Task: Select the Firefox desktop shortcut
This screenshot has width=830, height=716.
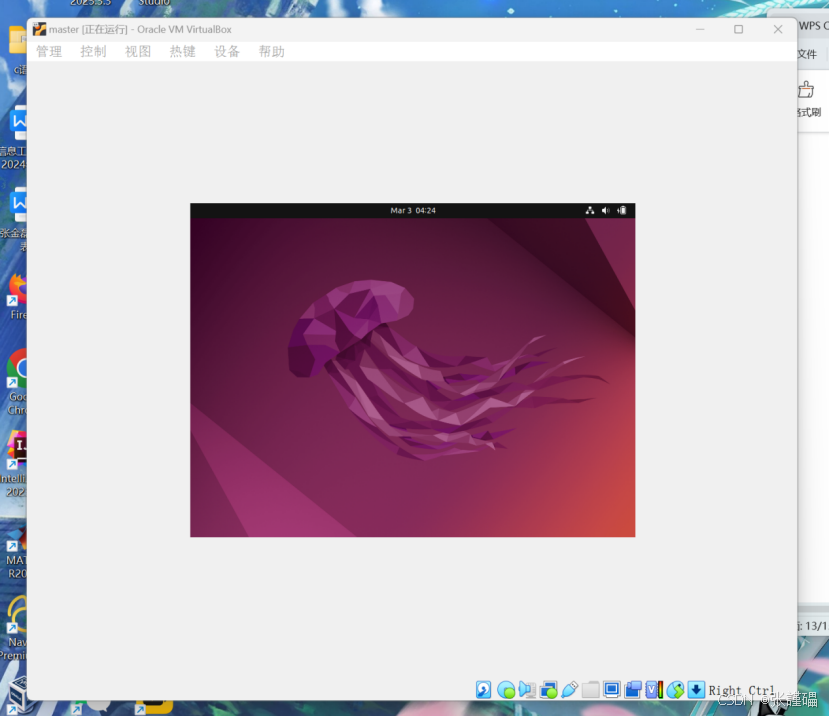Action: [16, 296]
